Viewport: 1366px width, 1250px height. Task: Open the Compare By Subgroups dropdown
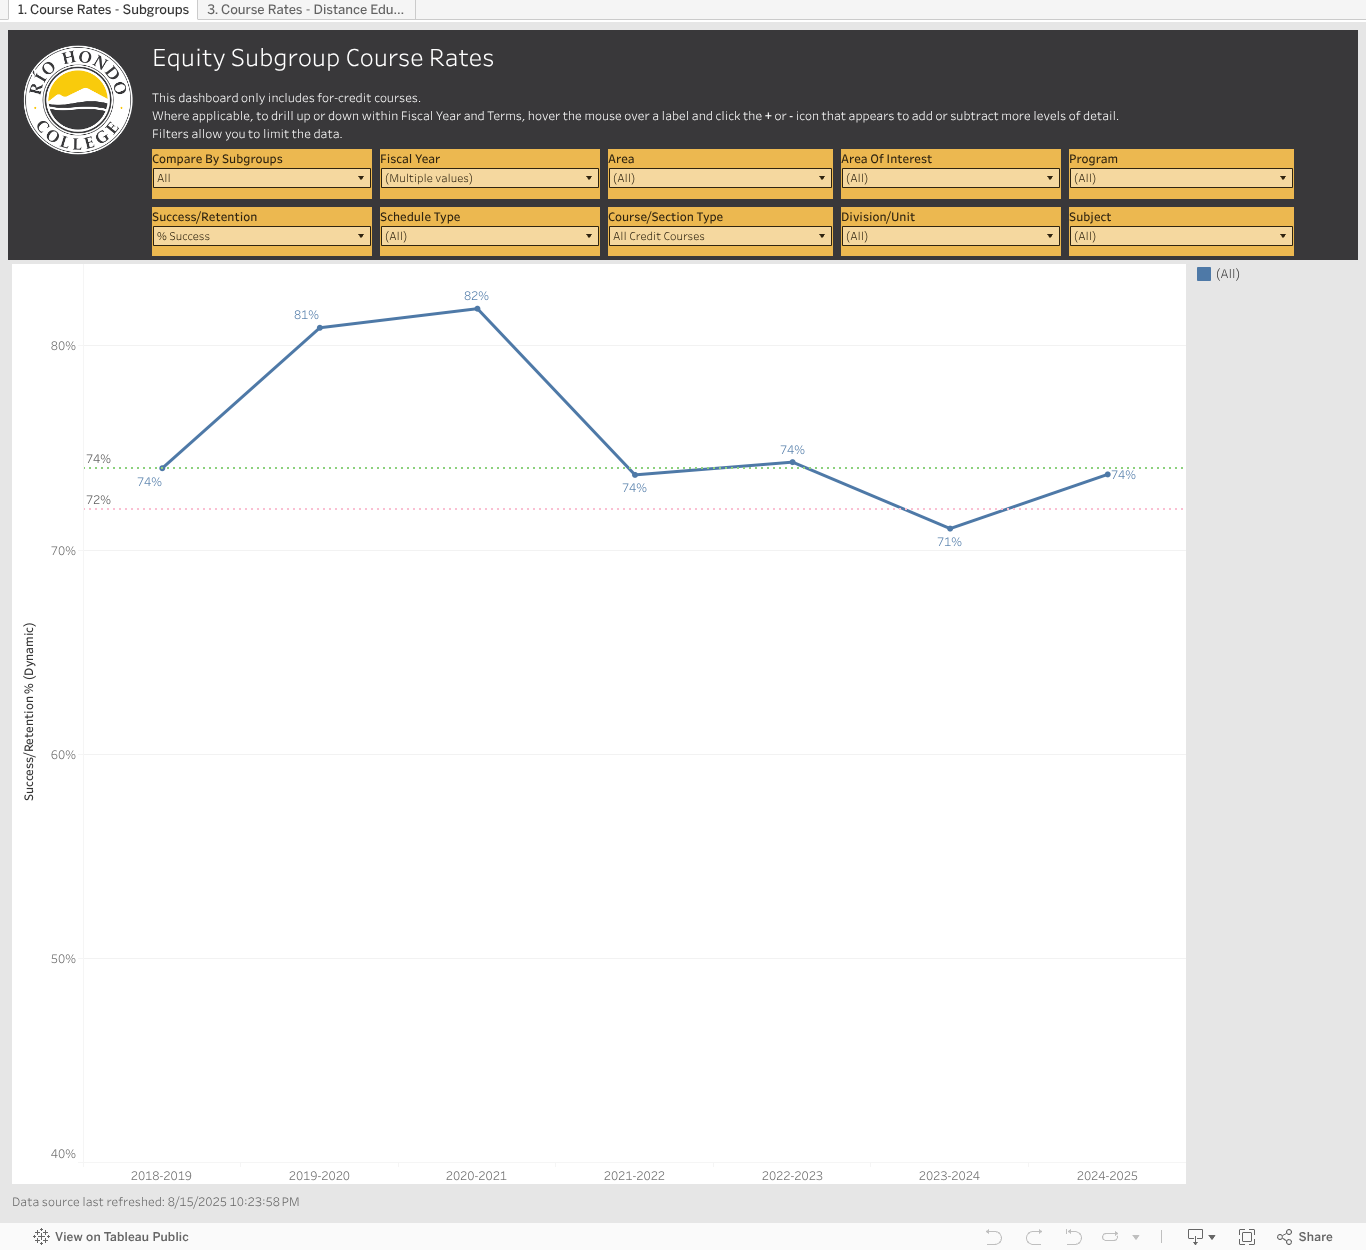(x=261, y=178)
